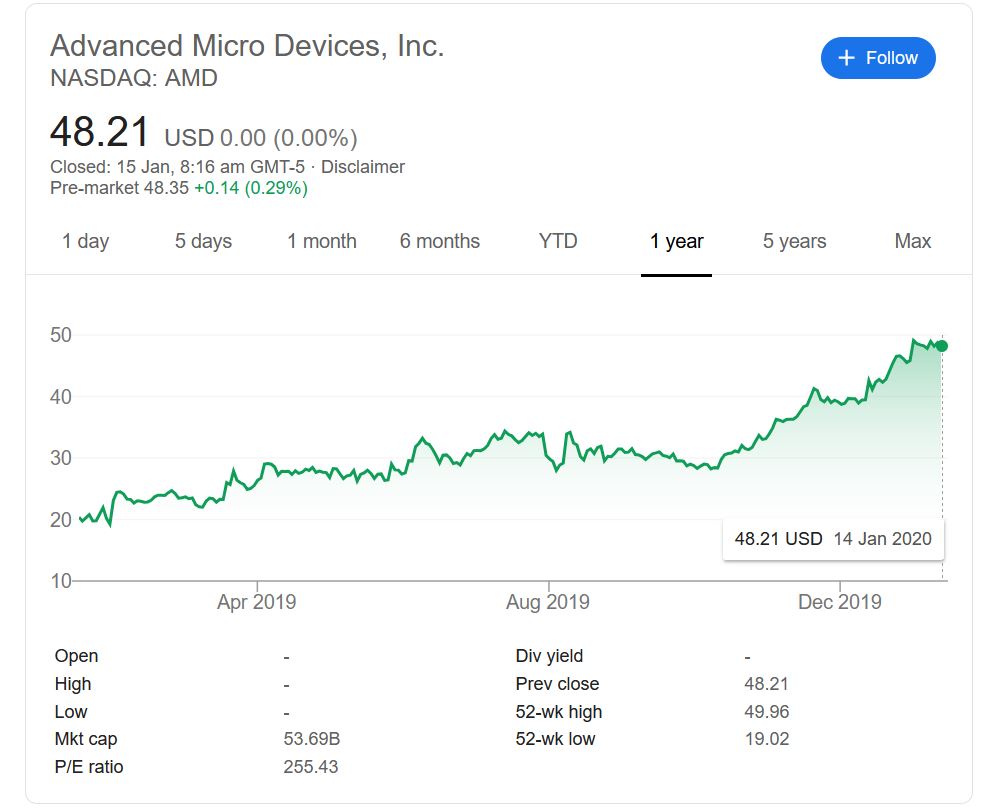The image size is (993, 809).
Task: Click the active 1 year tab
Action: coord(676,241)
